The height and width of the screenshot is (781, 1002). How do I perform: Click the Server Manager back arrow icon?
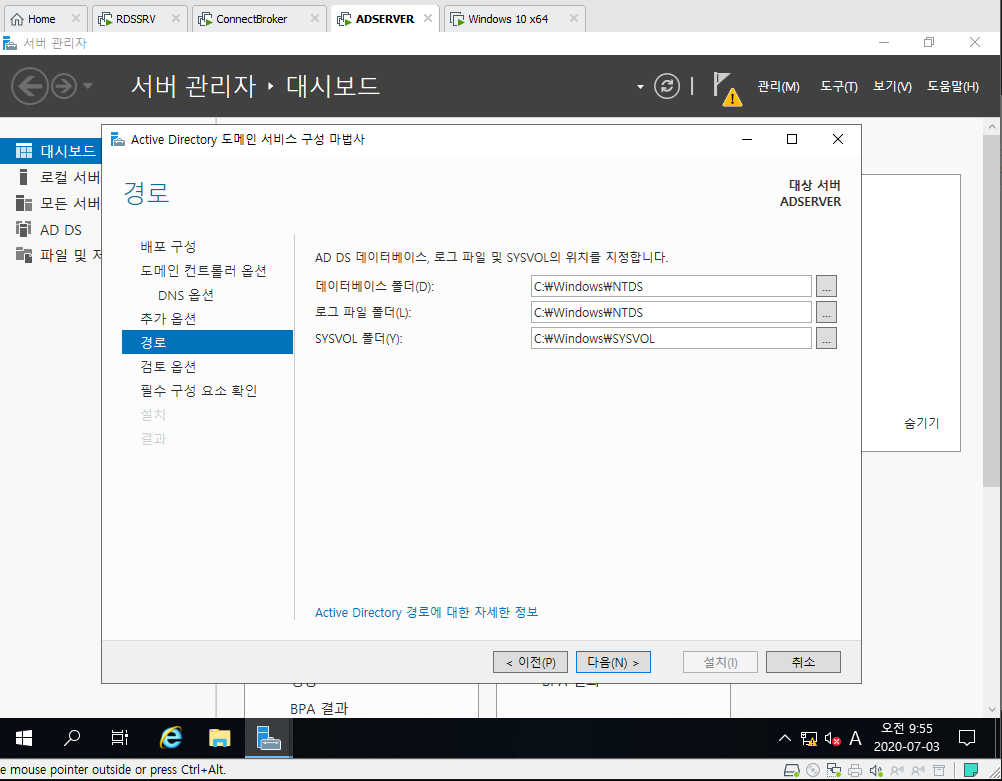click(x=29, y=86)
